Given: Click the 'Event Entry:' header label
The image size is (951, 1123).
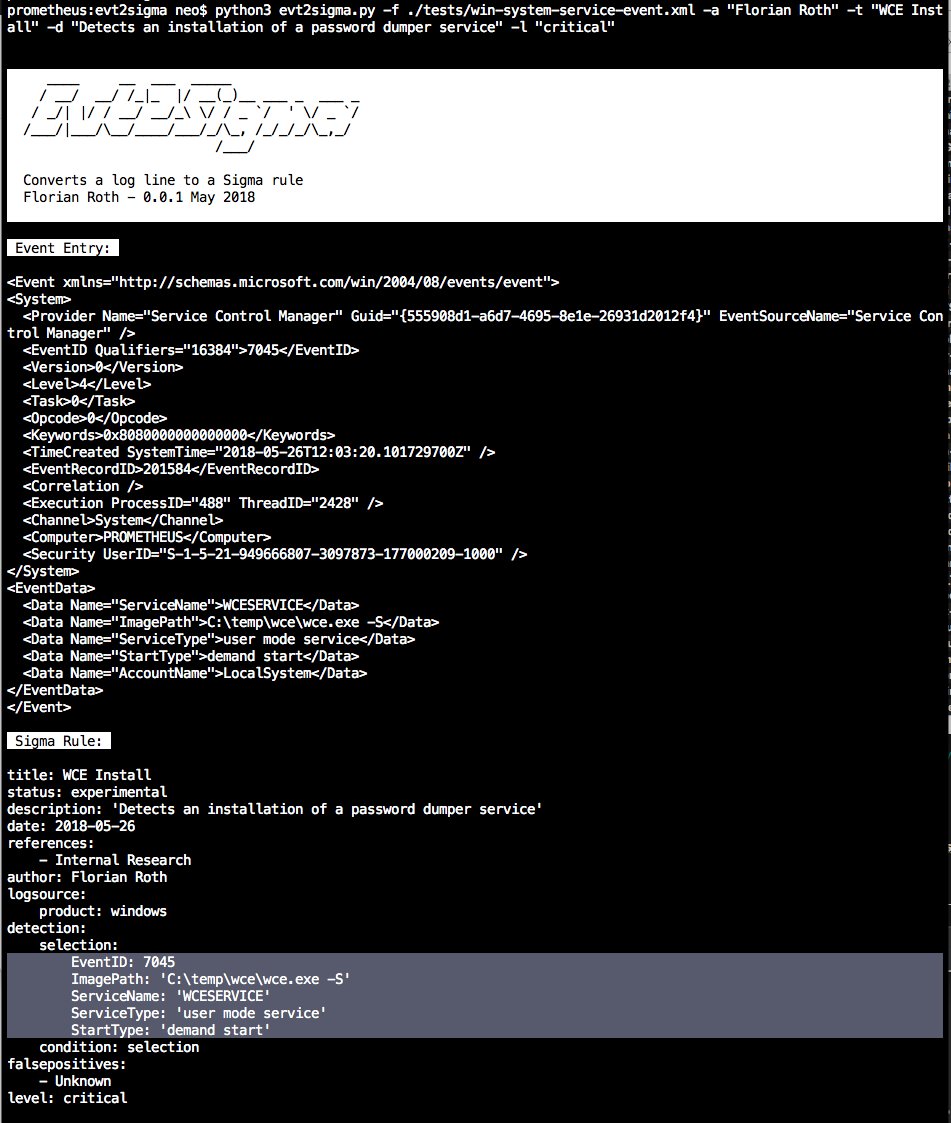Looking at the screenshot, I should (x=63, y=248).
